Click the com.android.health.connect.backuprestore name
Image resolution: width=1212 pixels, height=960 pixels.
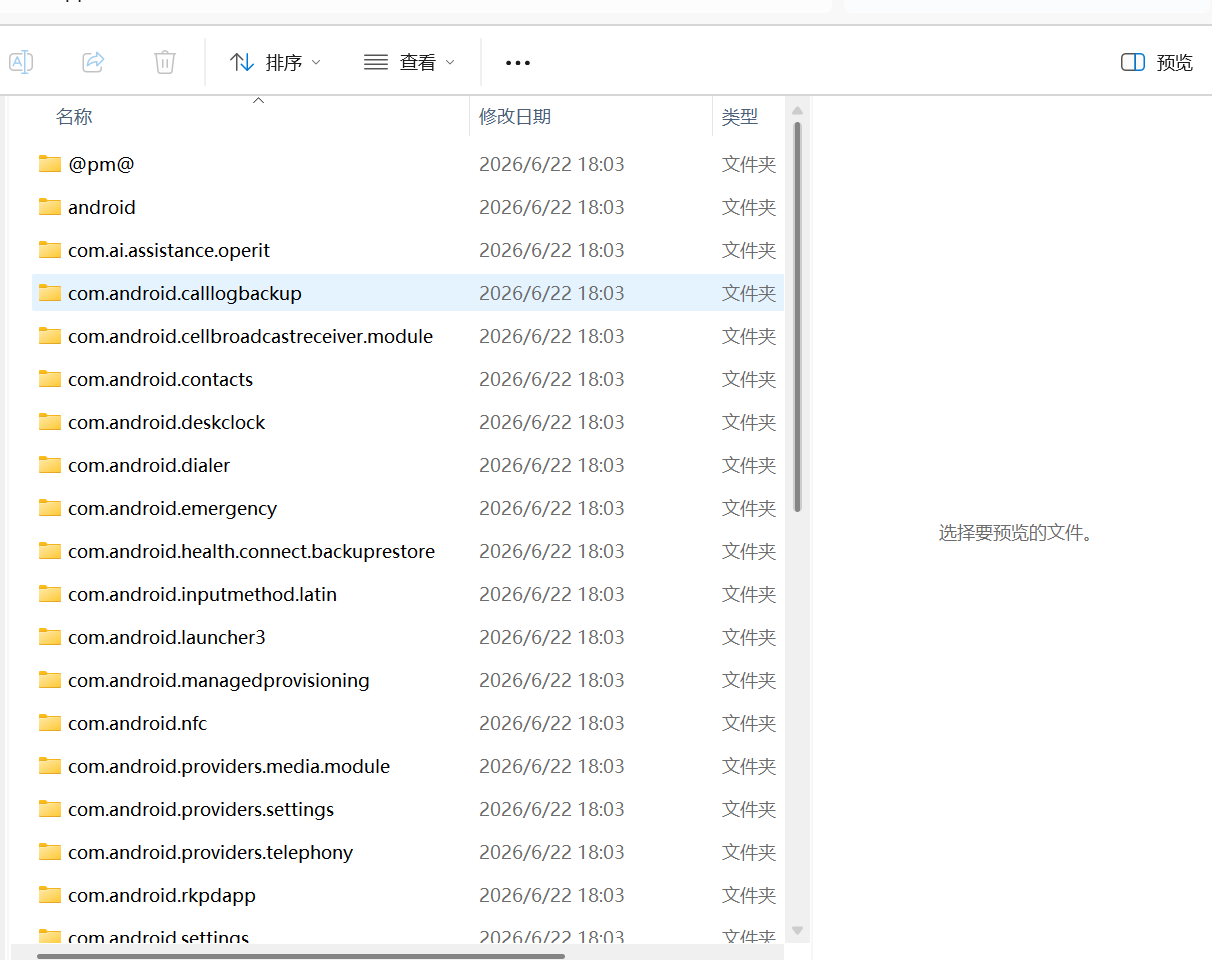click(x=252, y=551)
